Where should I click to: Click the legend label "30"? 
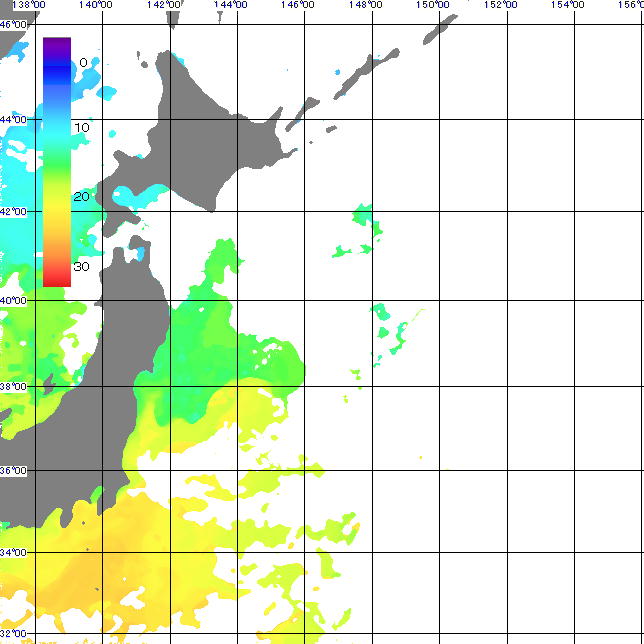[x=81, y=266]
